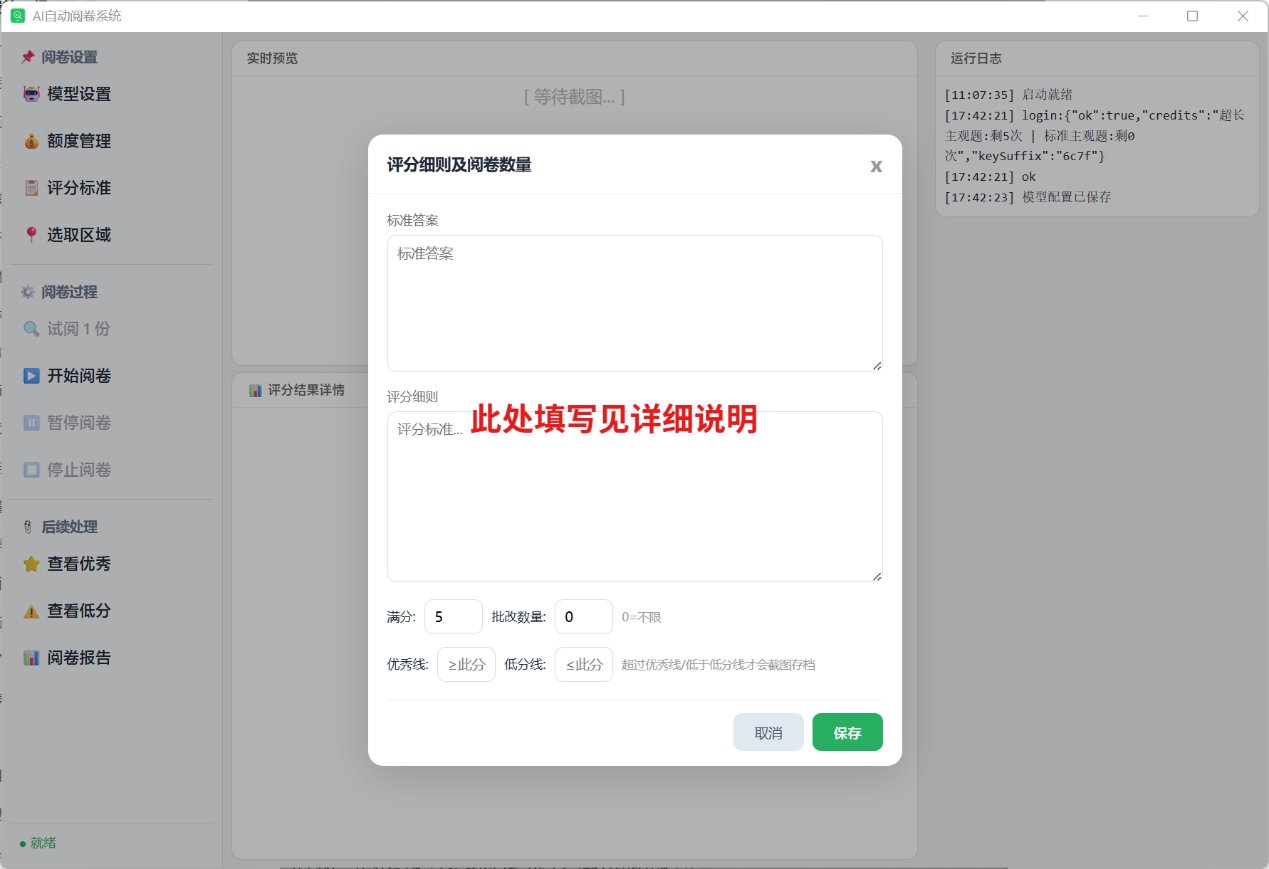
Task: Click log line '[17:42:23] 模型配置已保存'
Action: 1027,197
